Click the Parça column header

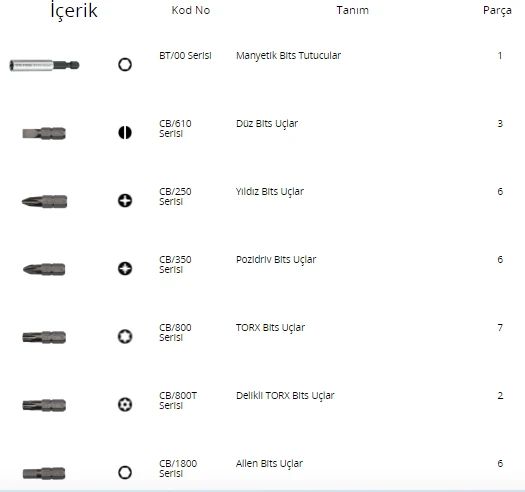tap(497, 10)
